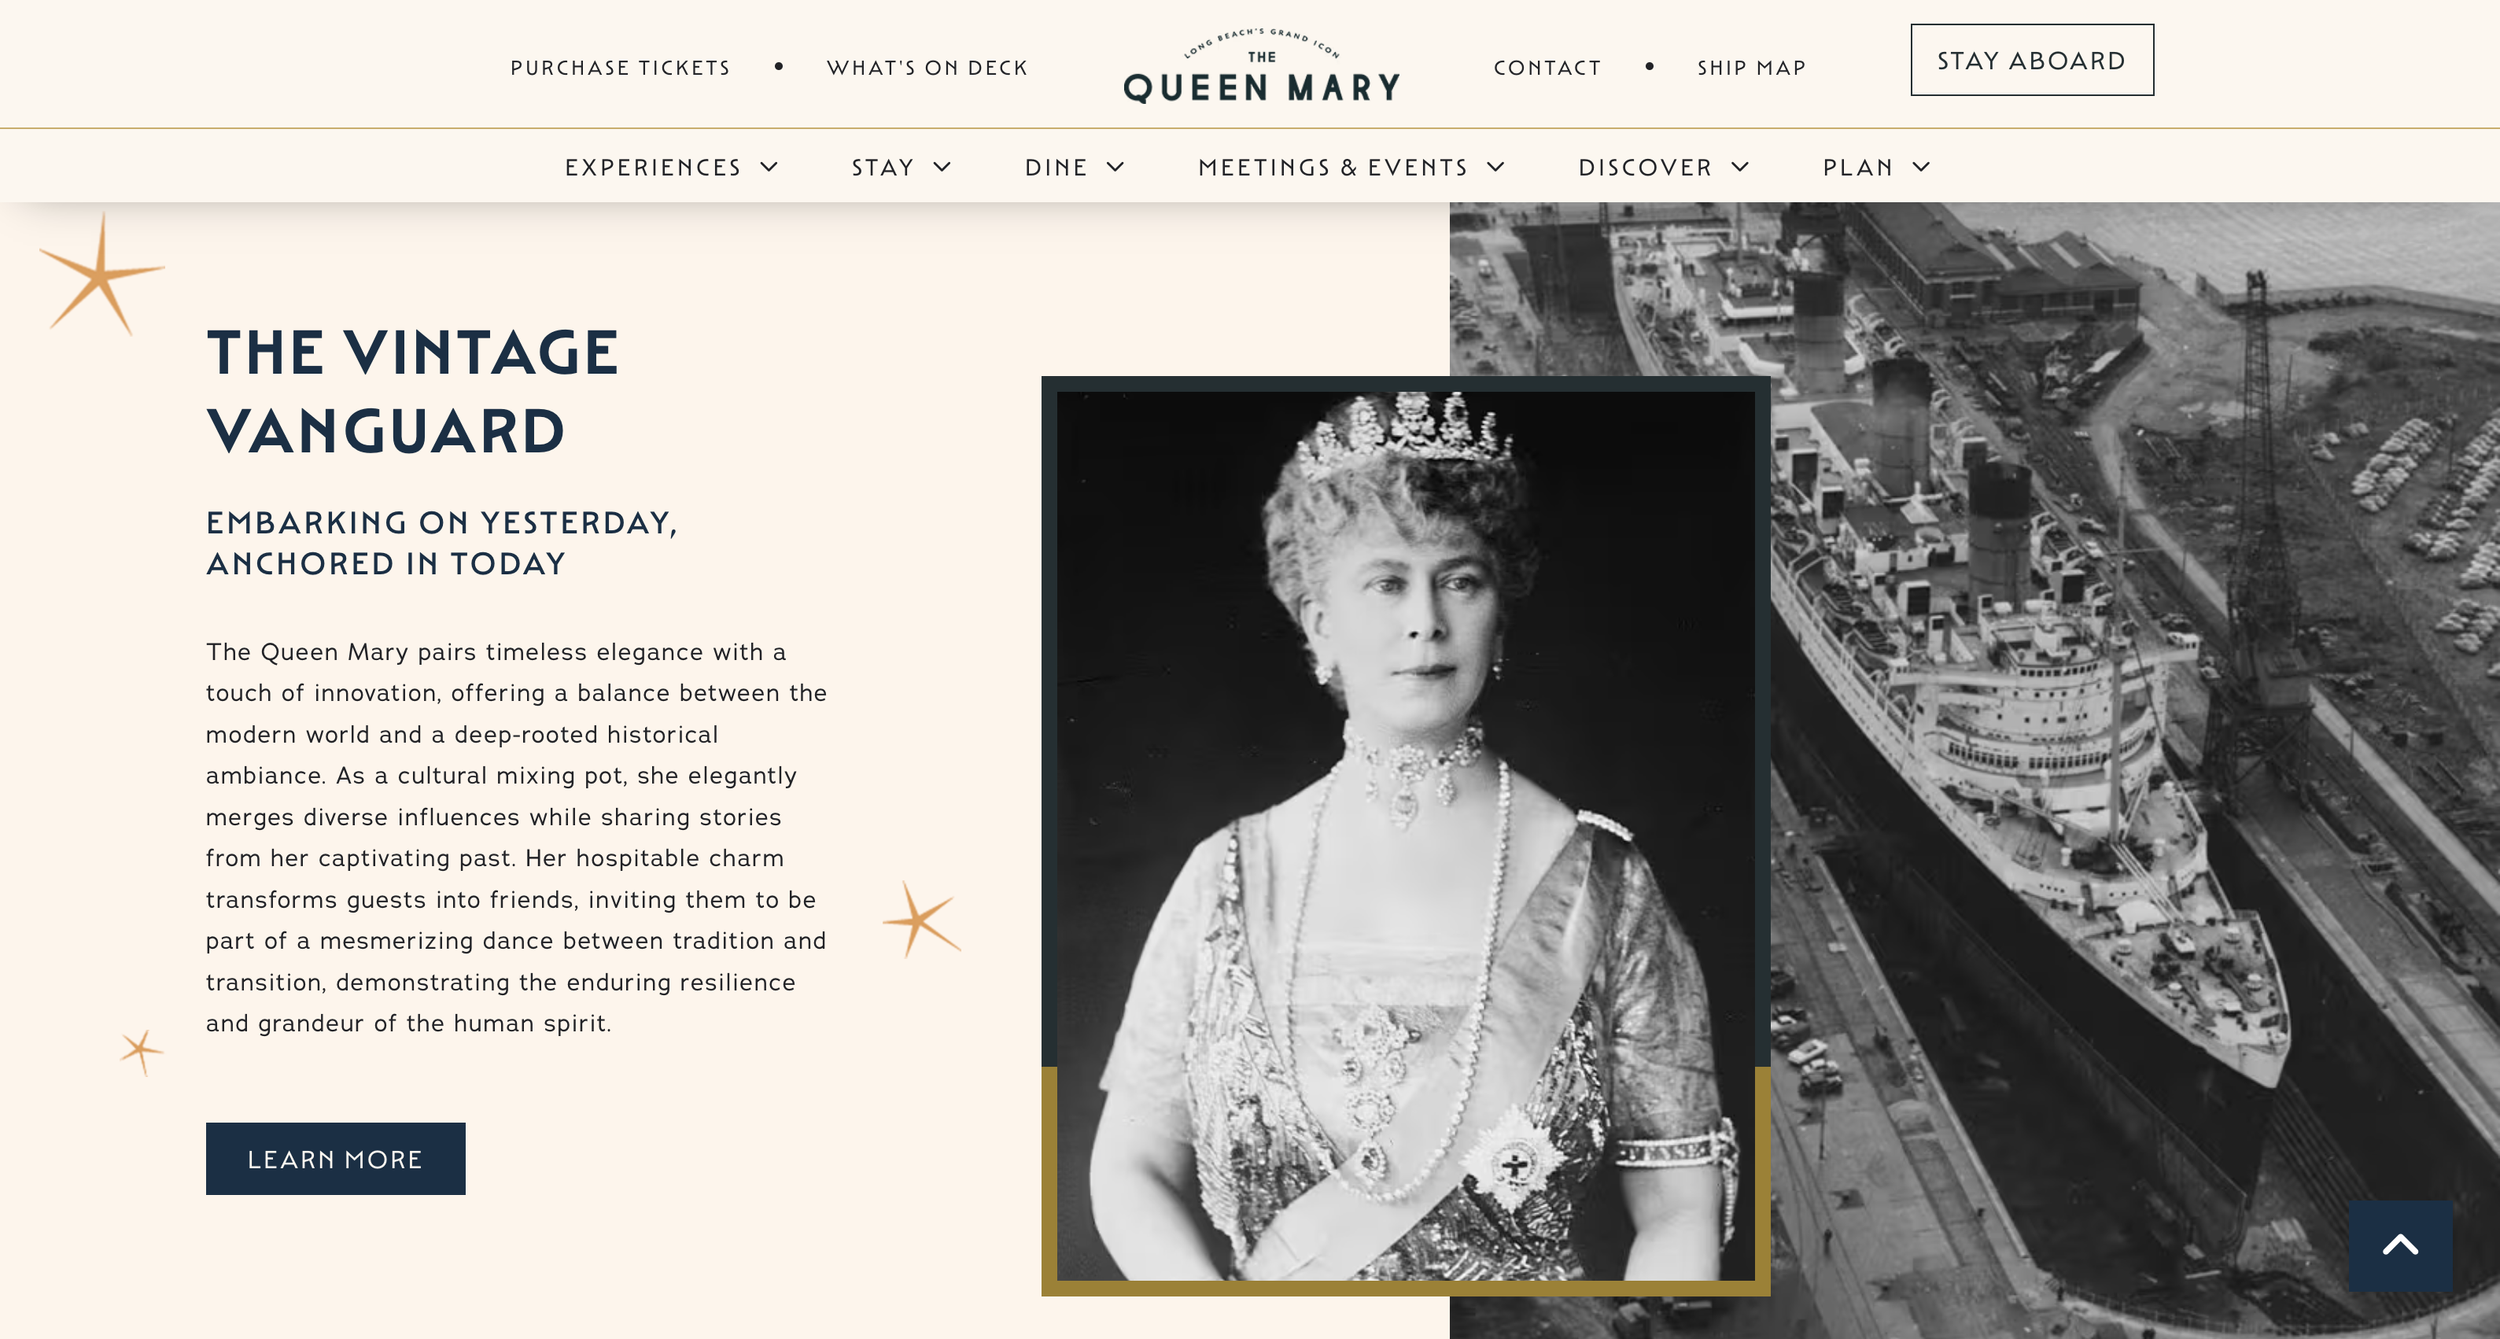Open the Contact link
This screenshot has width=2500, height=1339.
click(1547, 68)
